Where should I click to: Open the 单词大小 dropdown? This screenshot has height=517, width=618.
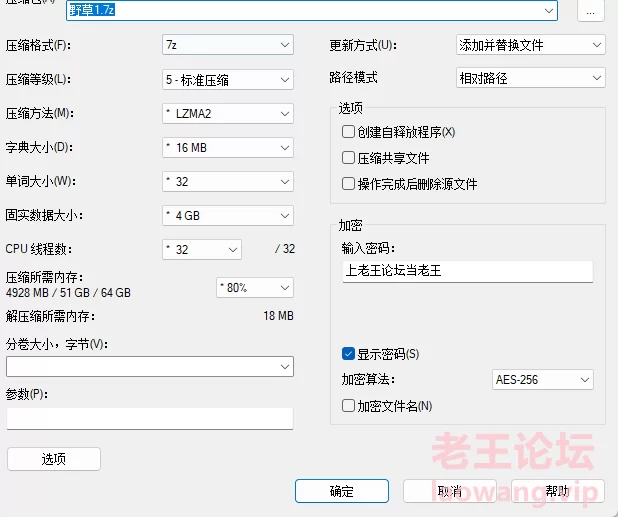point(228,182)
